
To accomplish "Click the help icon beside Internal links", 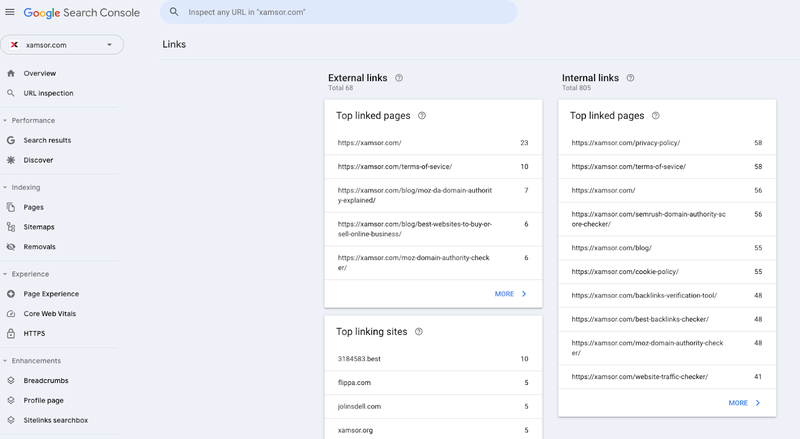I will coord(630,78).
